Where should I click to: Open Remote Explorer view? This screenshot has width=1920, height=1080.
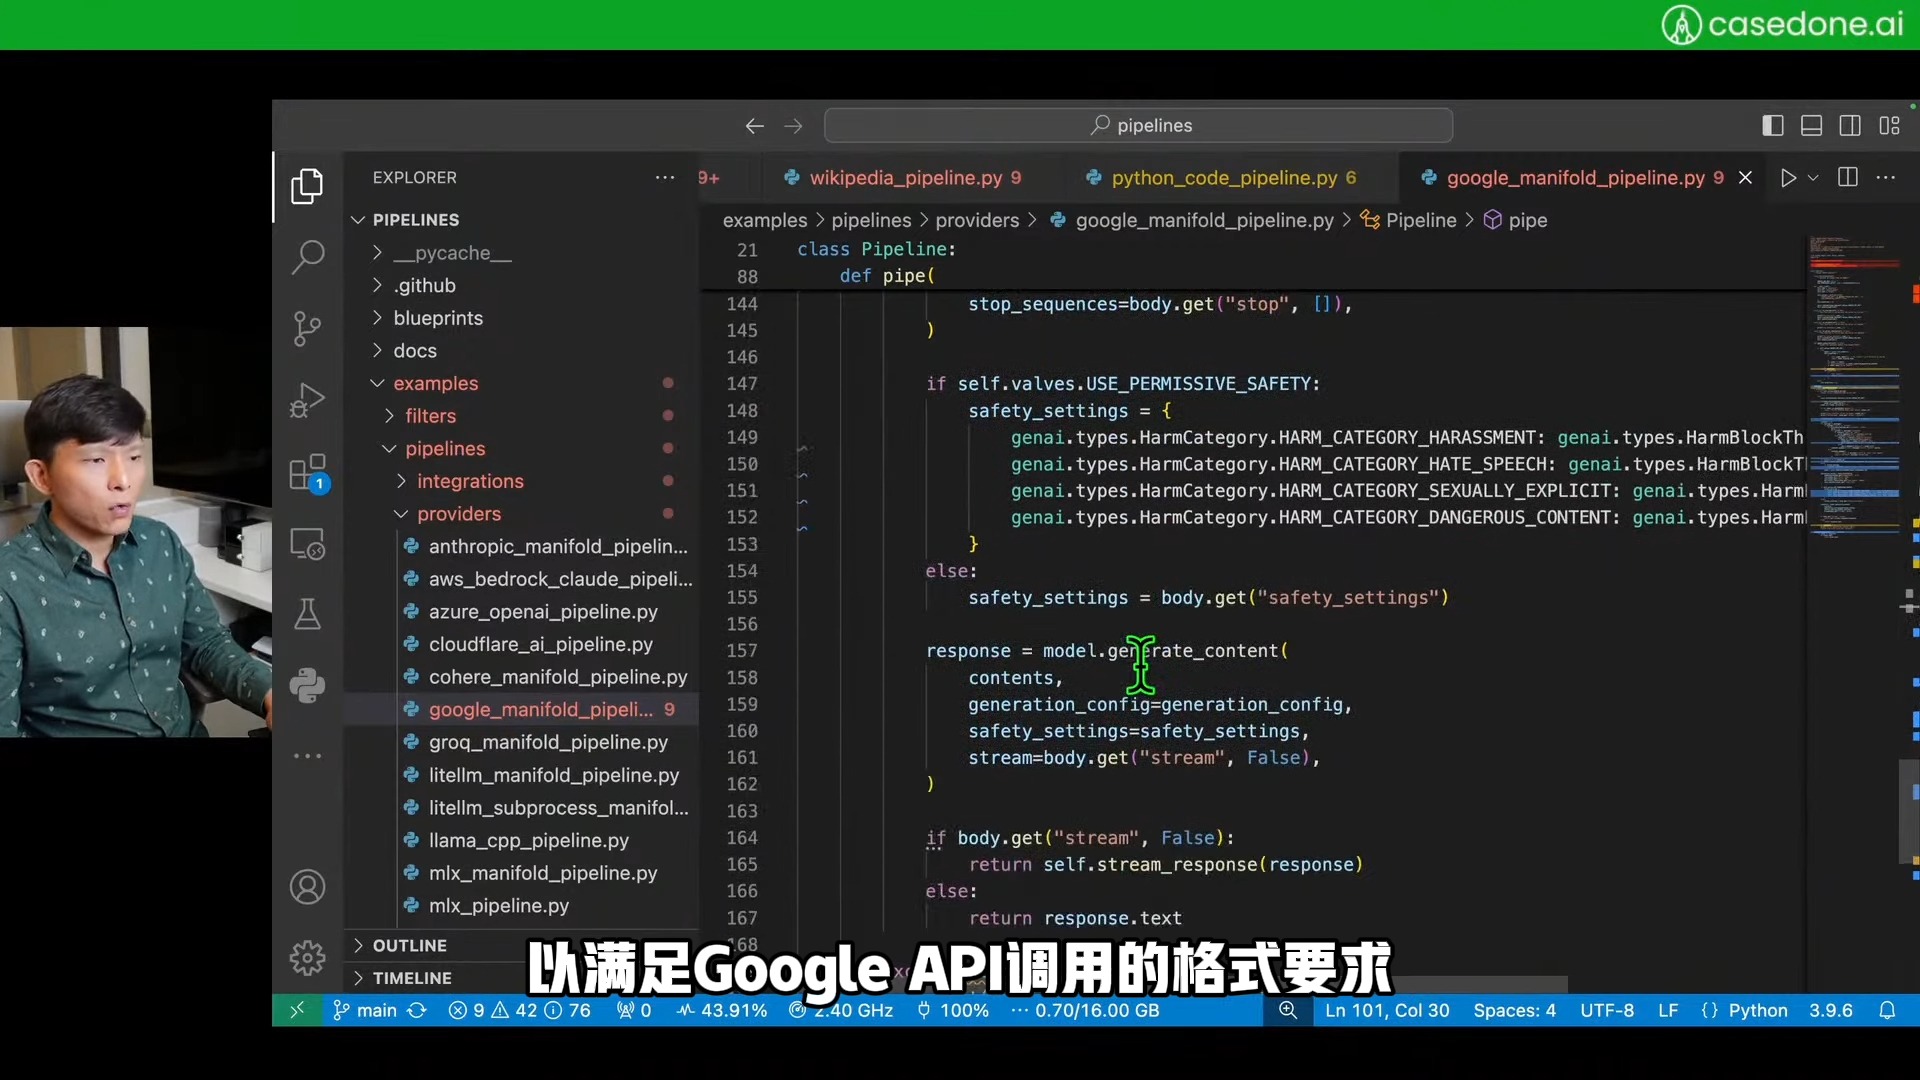coord(307,544)
